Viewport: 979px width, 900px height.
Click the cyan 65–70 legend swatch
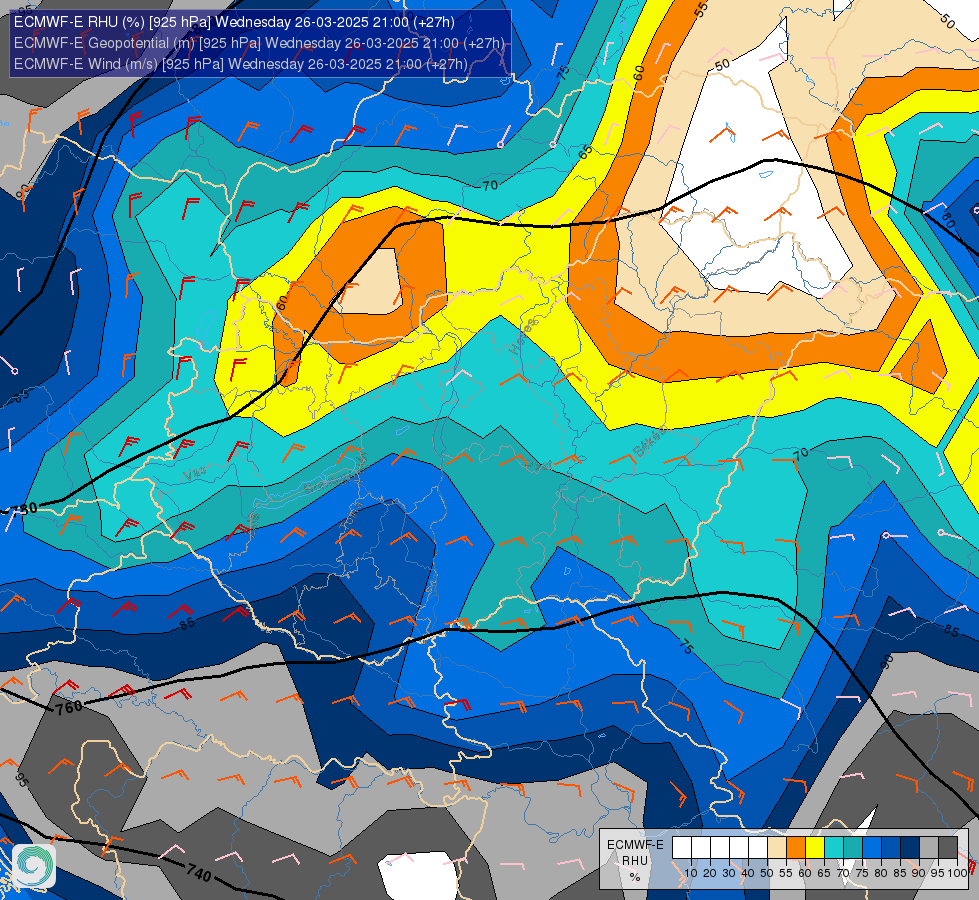[x=834, y=848]
